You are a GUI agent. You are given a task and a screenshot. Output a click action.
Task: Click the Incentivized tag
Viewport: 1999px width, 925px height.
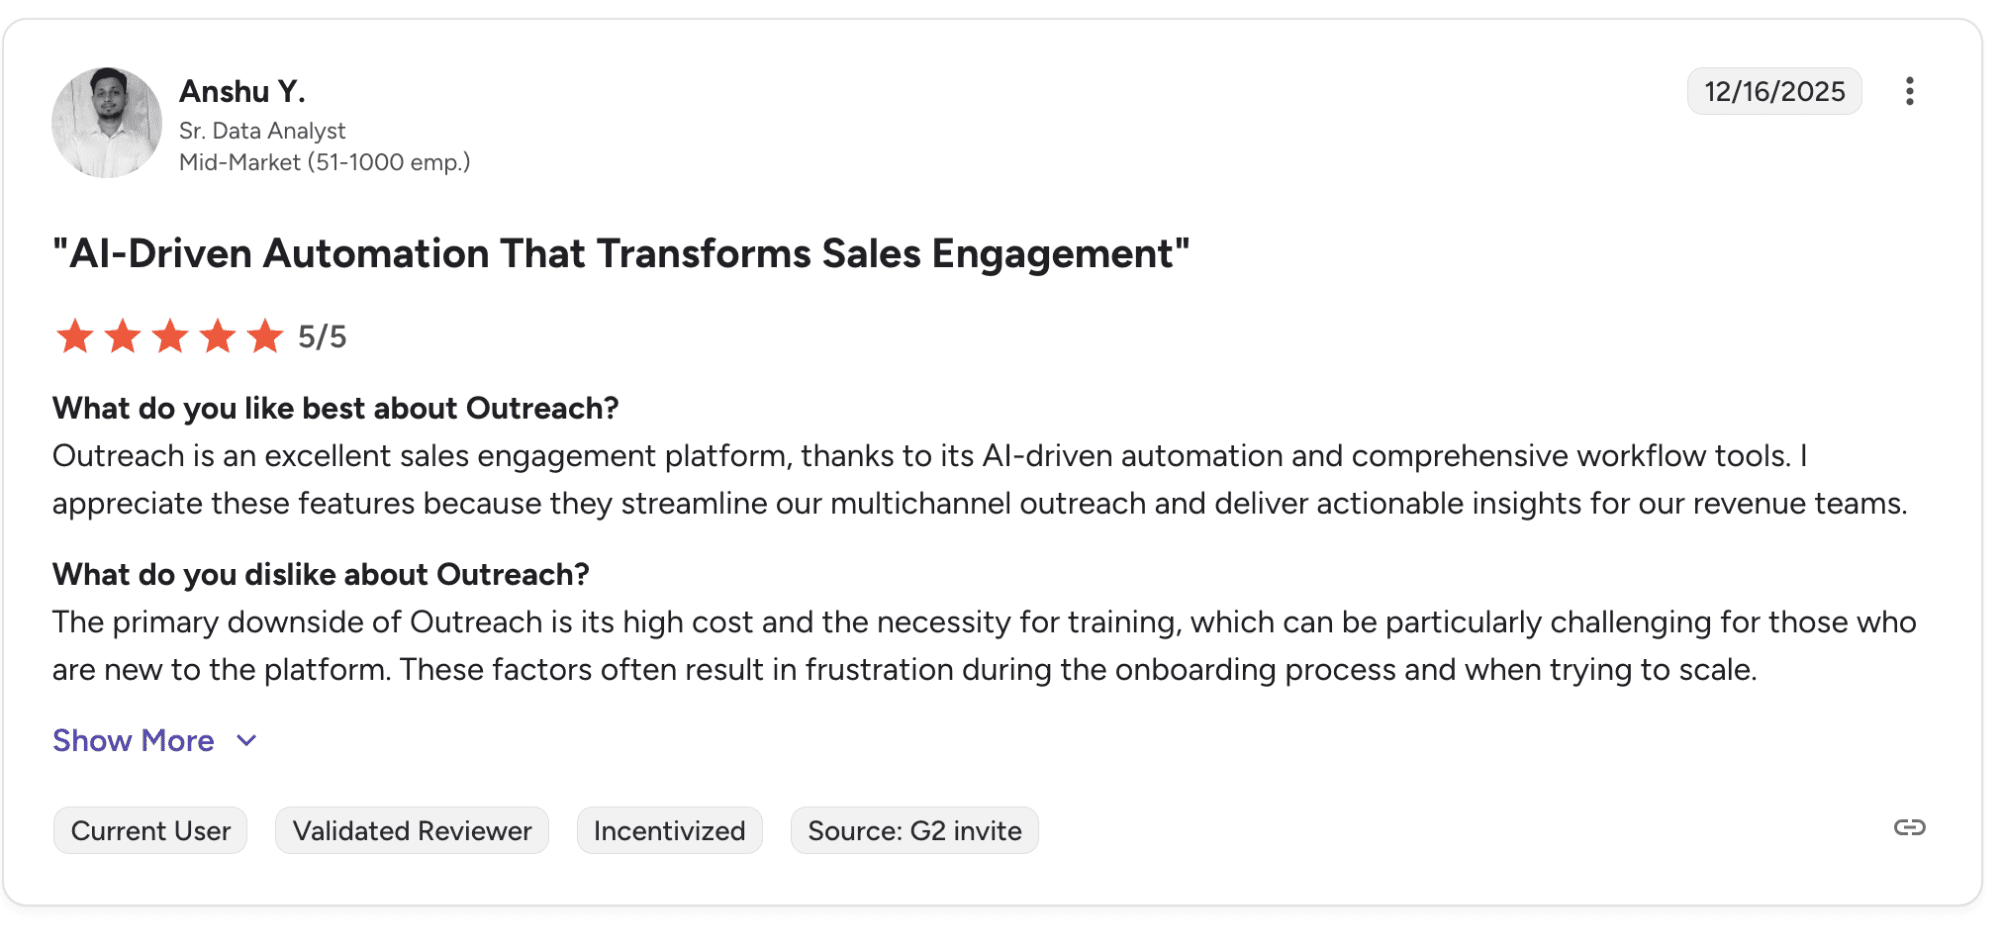pyautogui.click(x=669, y=831)
